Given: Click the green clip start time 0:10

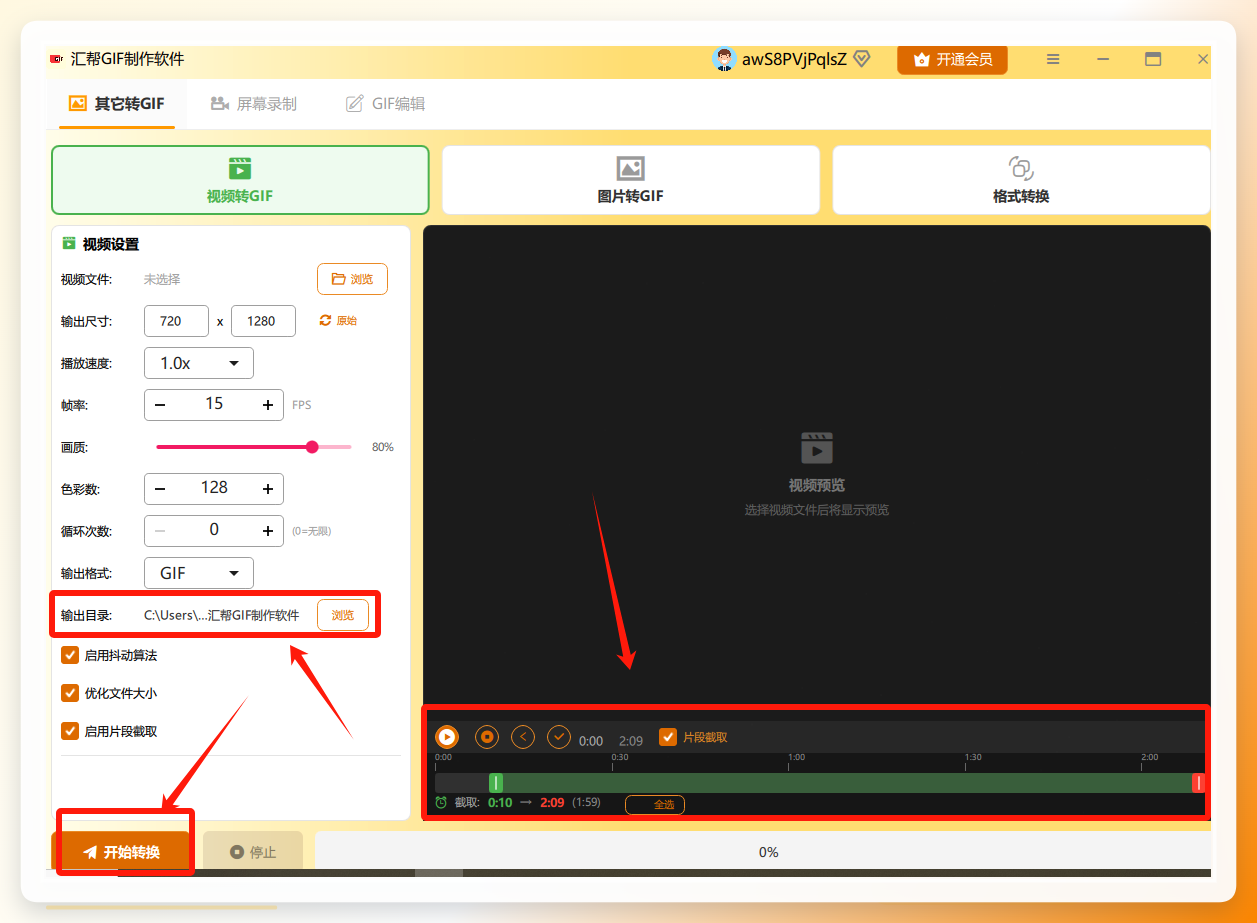Looking at the screenshot, I should point(500,802).
